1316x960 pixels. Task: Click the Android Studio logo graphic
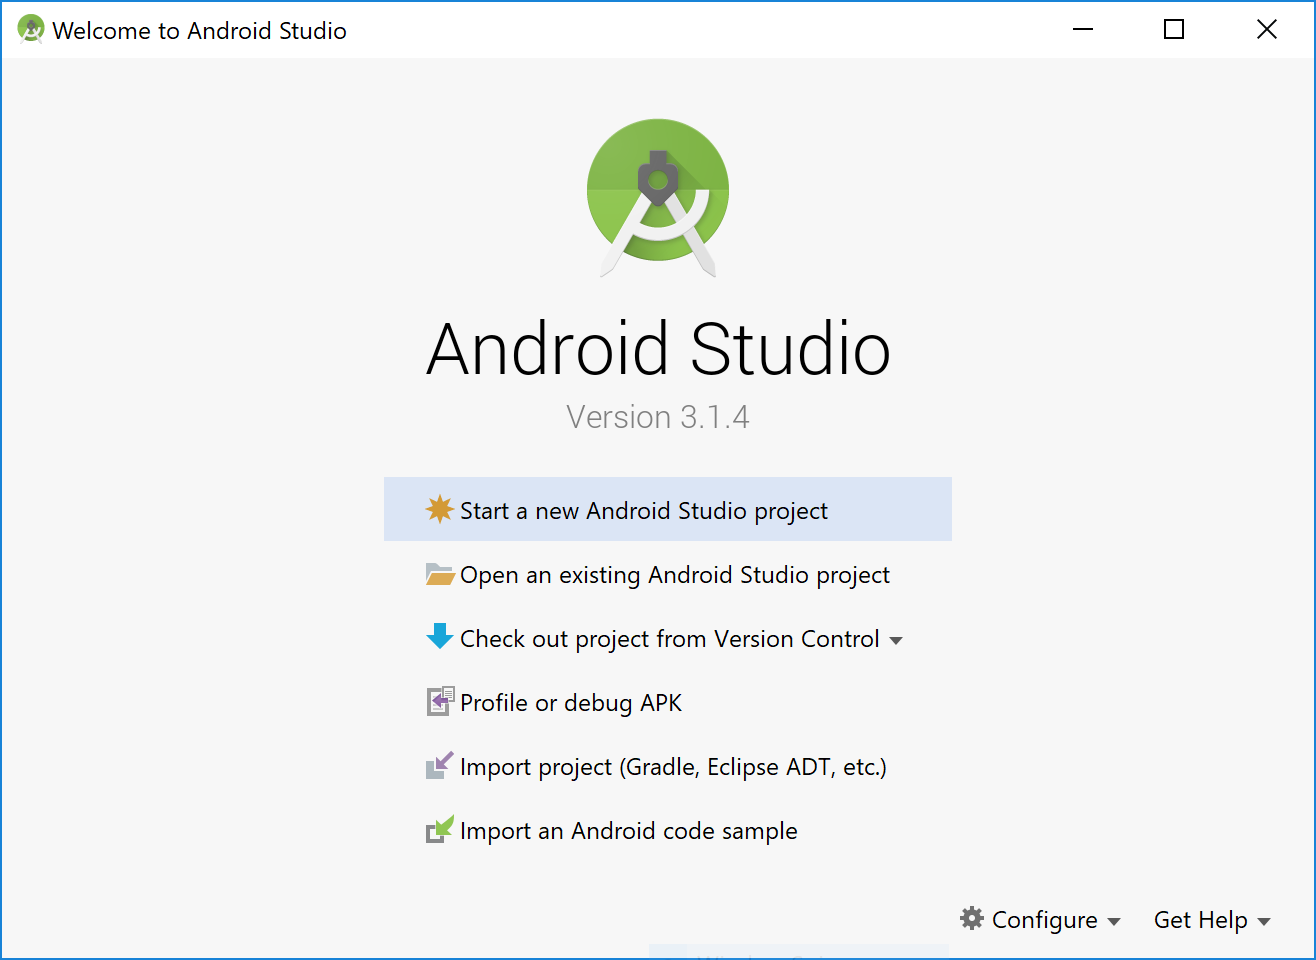tap(657, 196)
